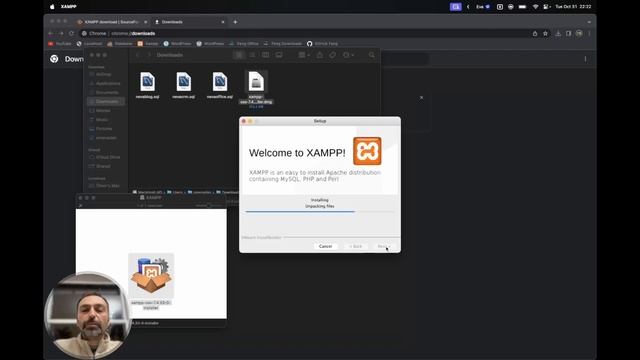
Task: Open the Finder action menu dropdown
Action: click(348, 55)
